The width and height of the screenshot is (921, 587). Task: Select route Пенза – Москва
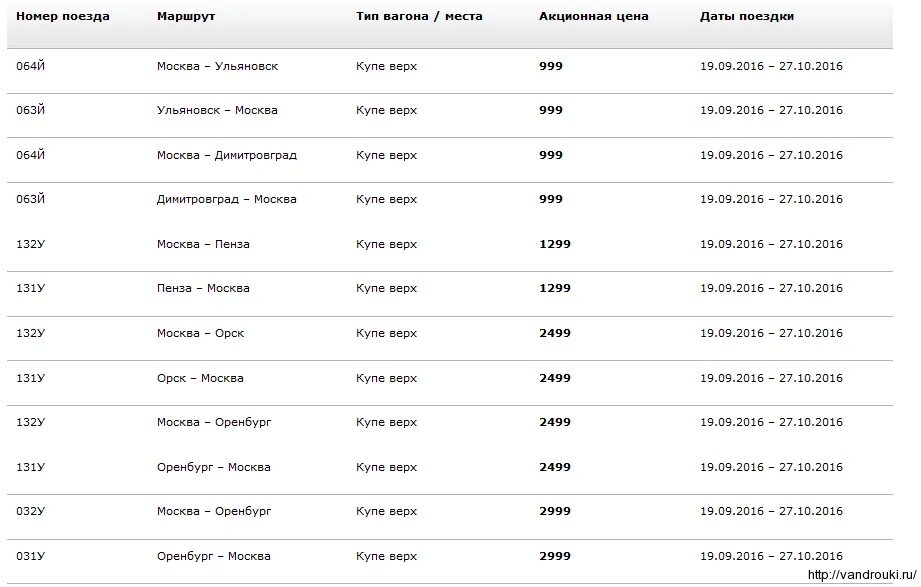203,289
